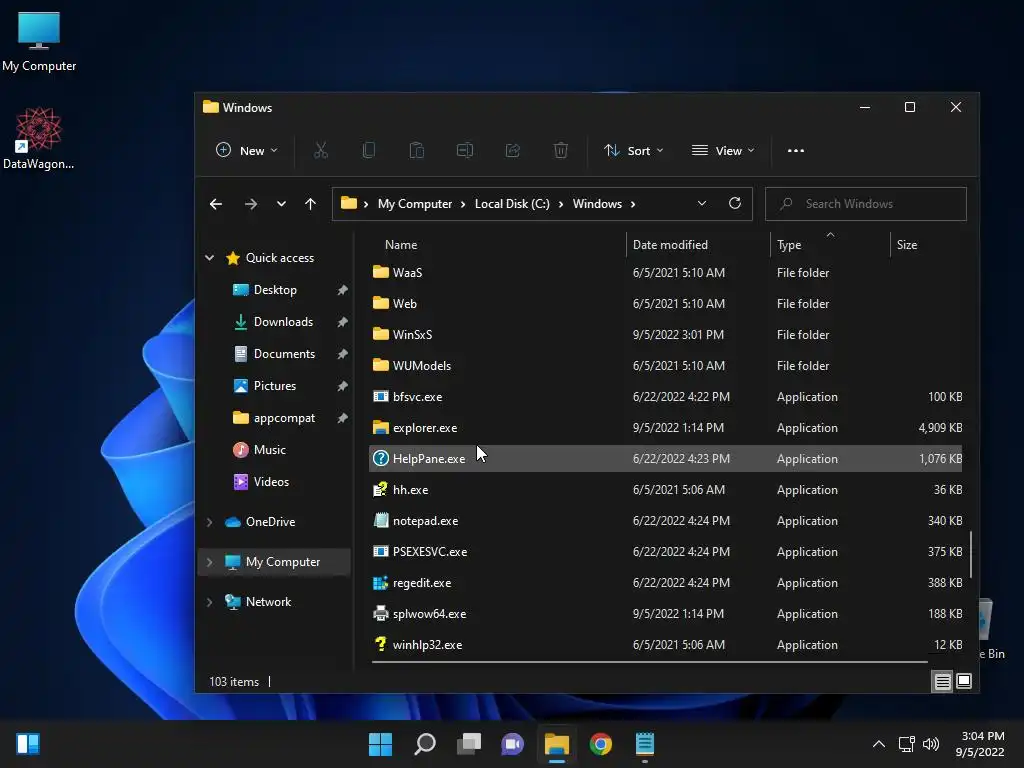Open taskbar Search magnifier
Screen dimensions: 1024x768
tap(424, 744)
